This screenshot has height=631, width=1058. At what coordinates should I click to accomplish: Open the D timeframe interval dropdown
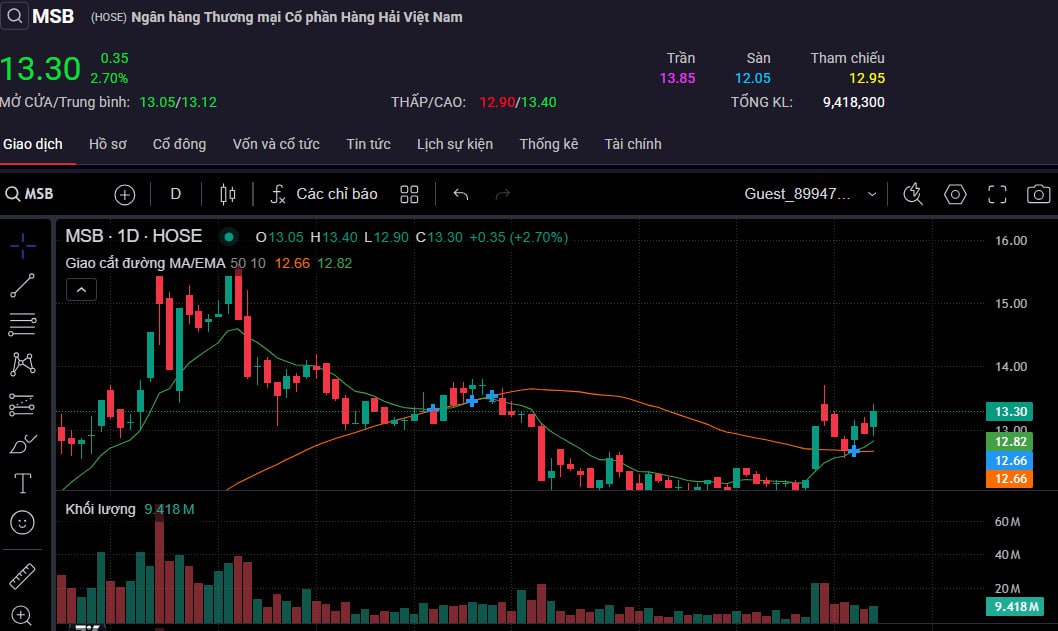coord(176,194)
